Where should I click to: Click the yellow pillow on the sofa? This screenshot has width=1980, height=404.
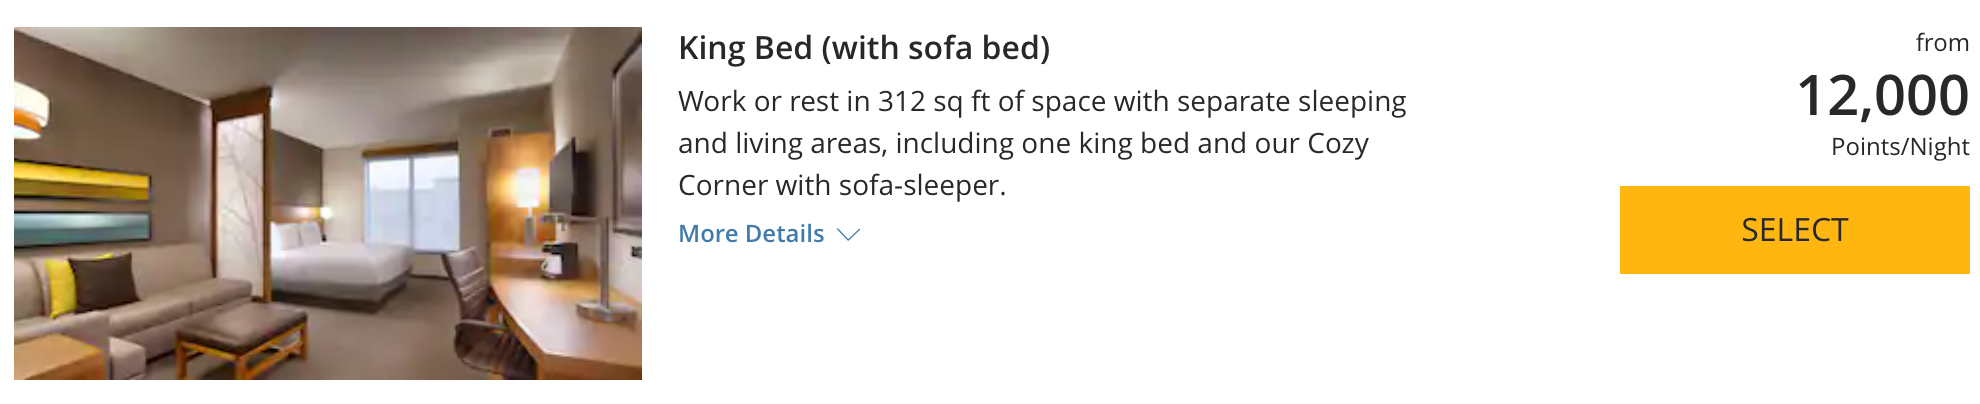pyautogui.click(x=62, y=285)
